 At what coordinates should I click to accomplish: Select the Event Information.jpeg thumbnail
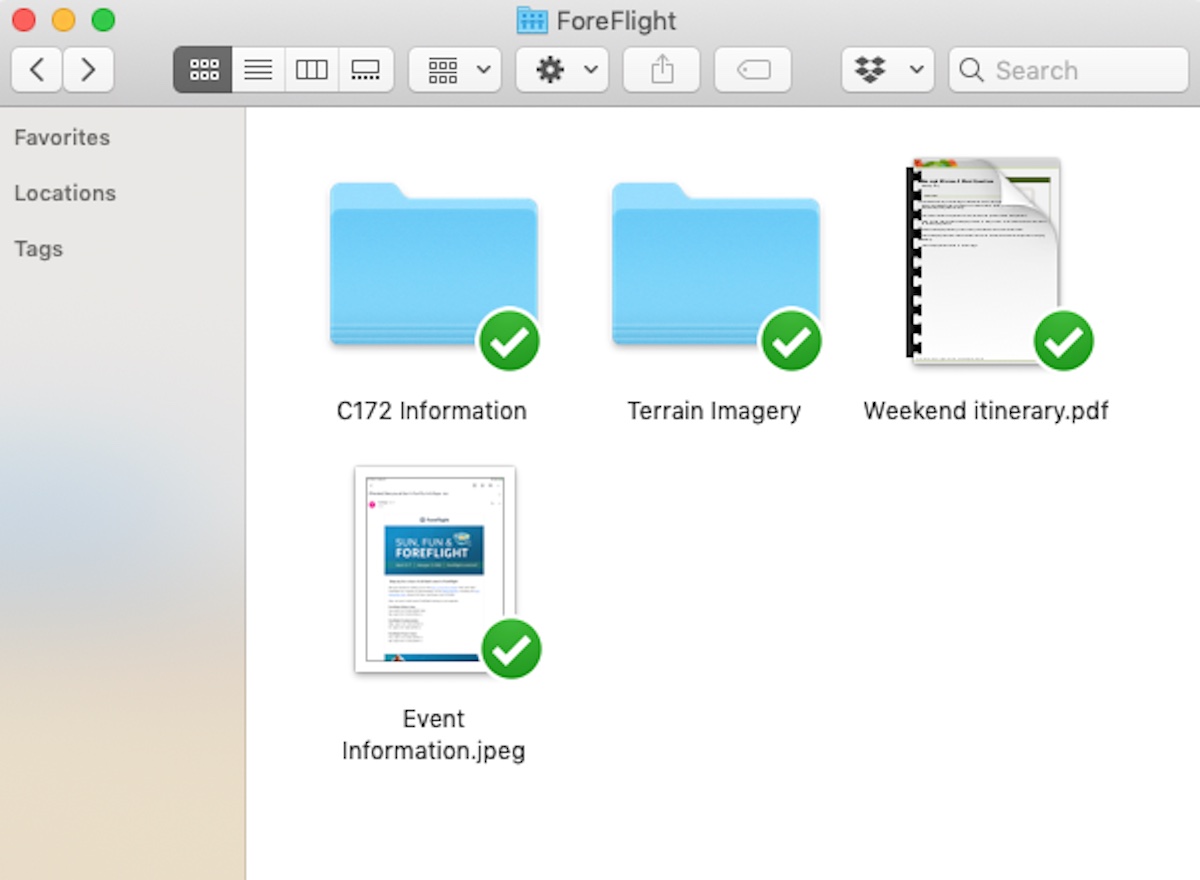point(434,570)
